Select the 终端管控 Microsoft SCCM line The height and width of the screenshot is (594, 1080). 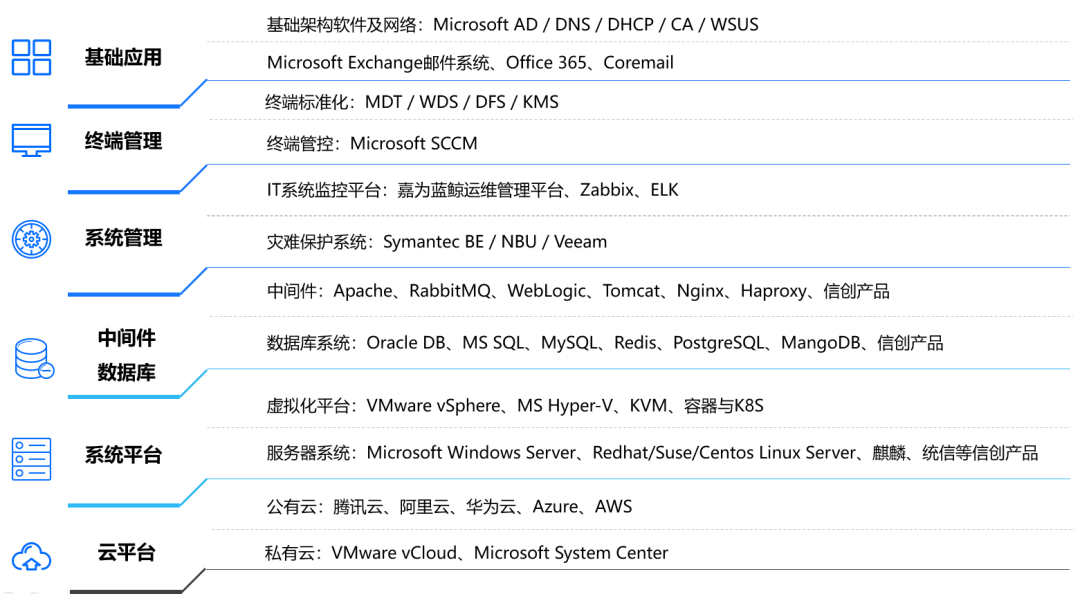click(x=372, y=143)
